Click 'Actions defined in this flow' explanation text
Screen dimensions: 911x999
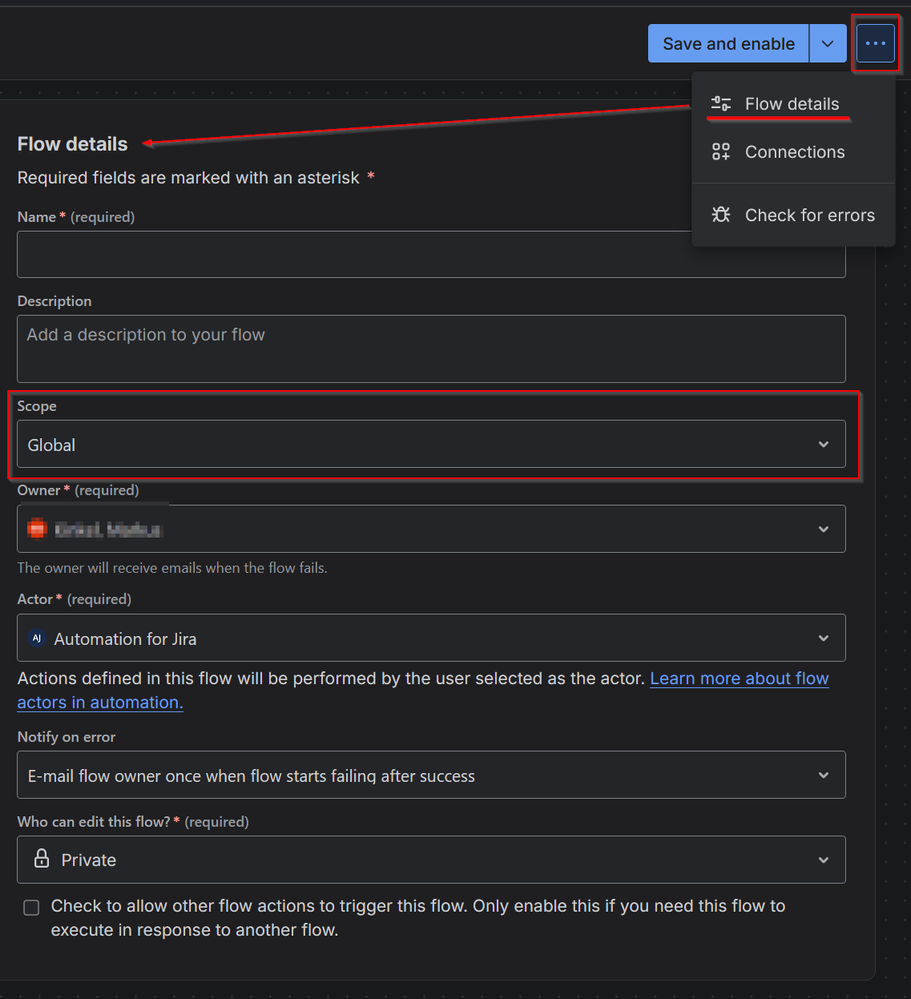331,679
